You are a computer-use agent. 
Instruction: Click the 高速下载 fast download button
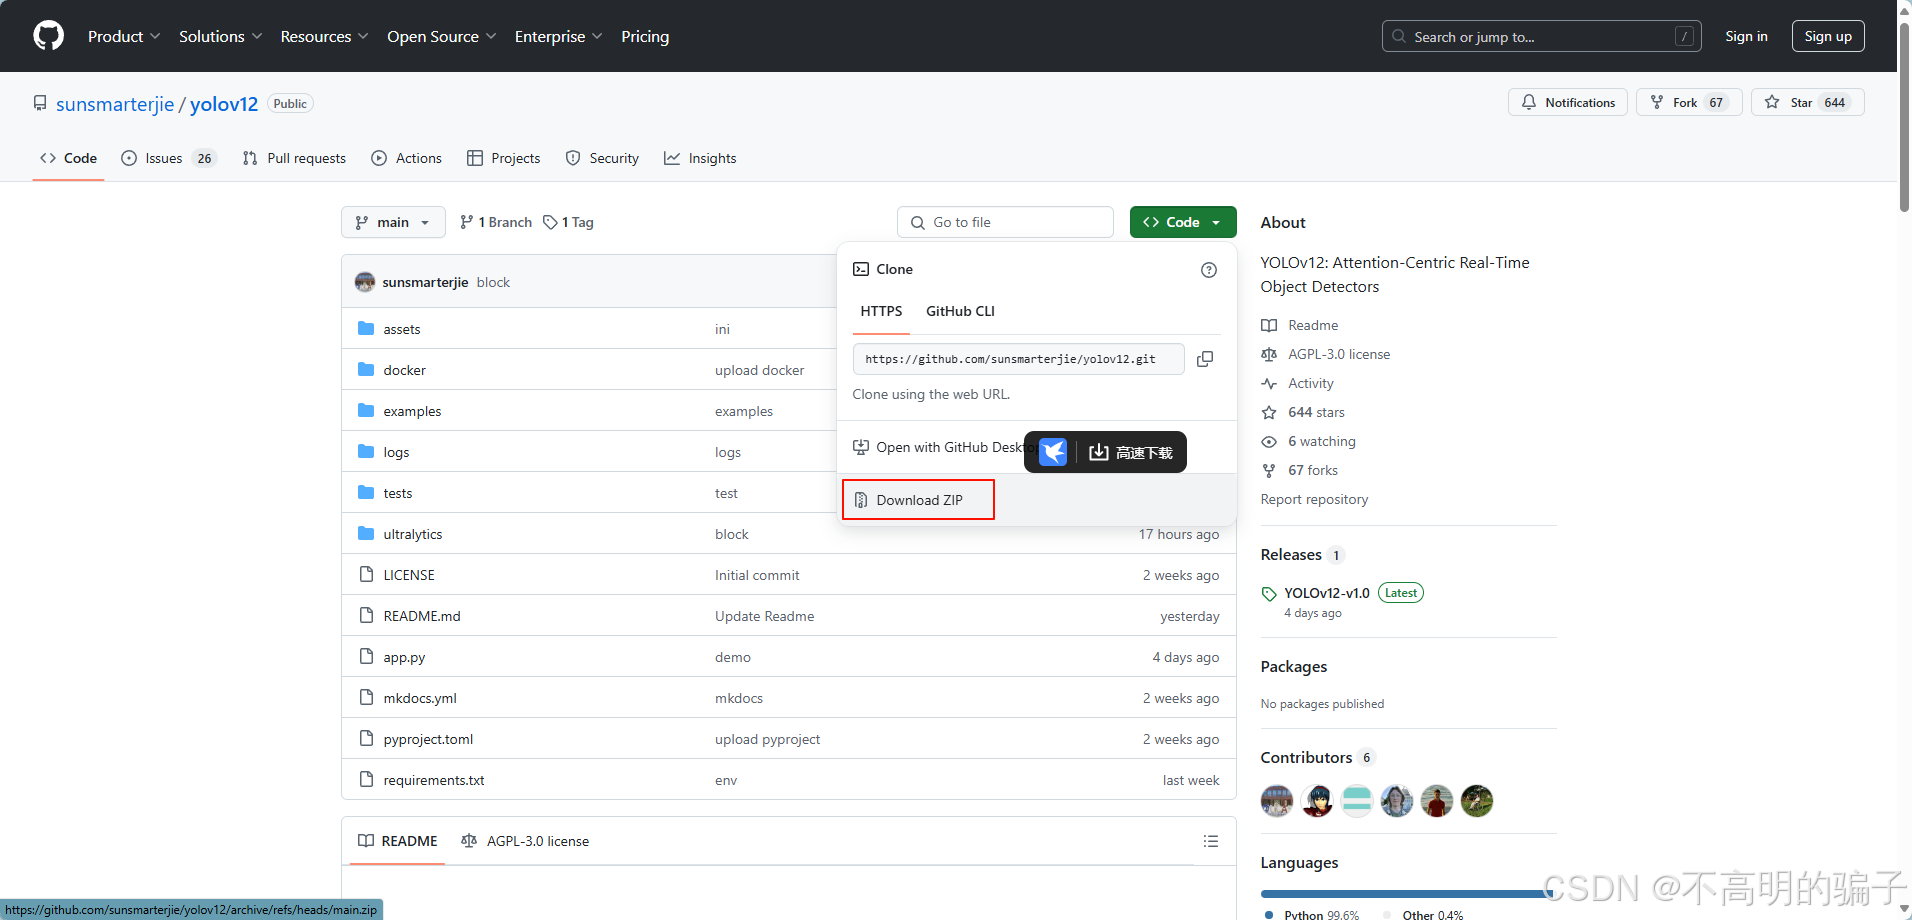click(x=1131, y=453)
